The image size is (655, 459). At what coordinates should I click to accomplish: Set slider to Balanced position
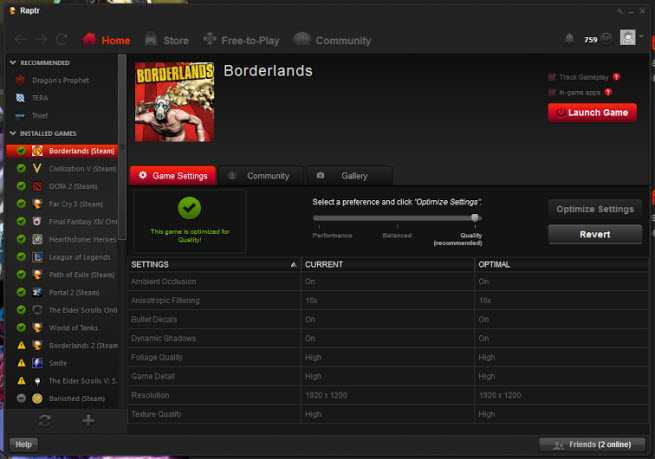[397, 218]
